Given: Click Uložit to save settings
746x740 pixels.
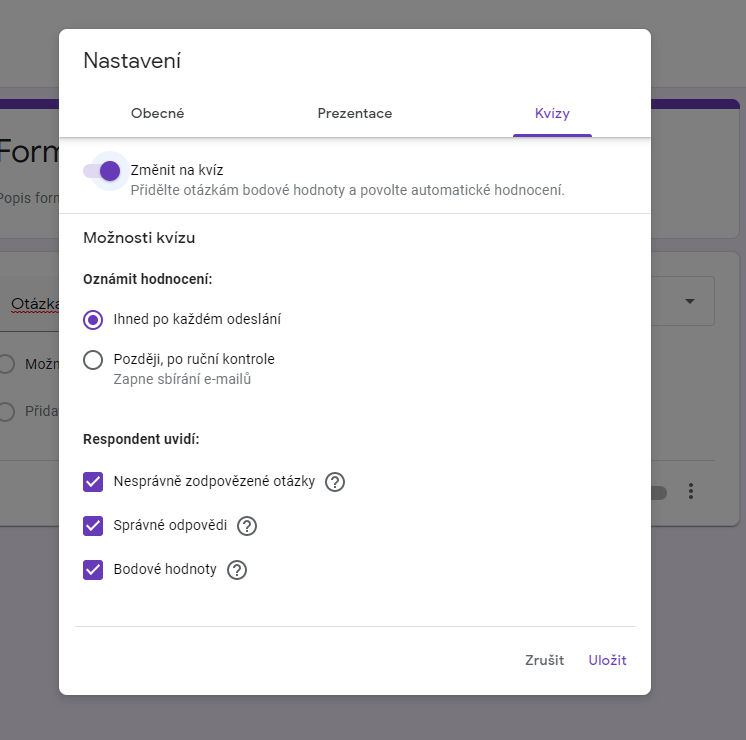Looking at the screenshot, I should pos(607,660).
